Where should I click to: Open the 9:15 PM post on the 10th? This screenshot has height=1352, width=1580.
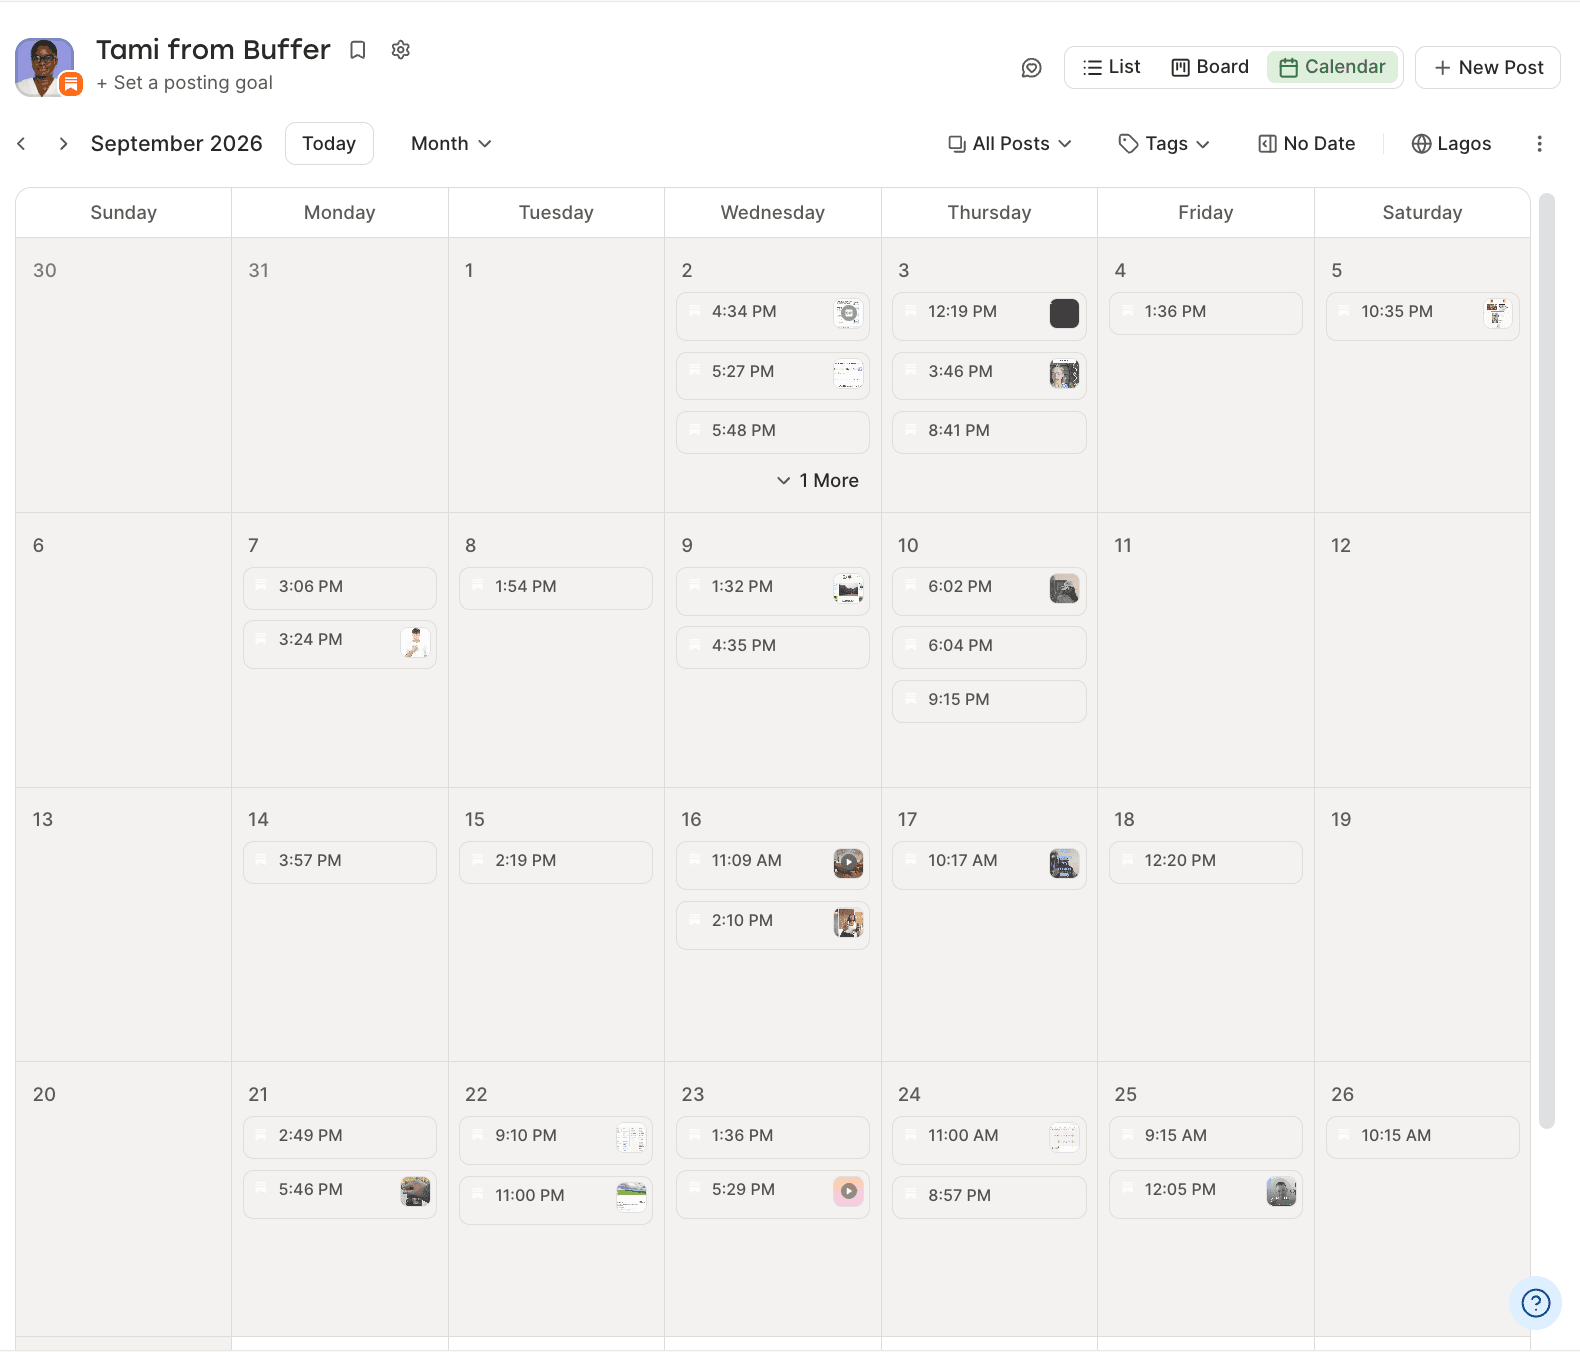click(989, 701)
